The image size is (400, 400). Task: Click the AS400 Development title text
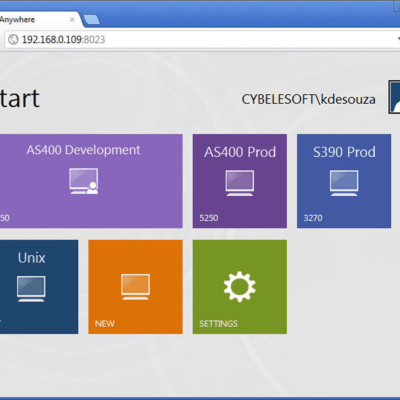(x=83, y=150)
